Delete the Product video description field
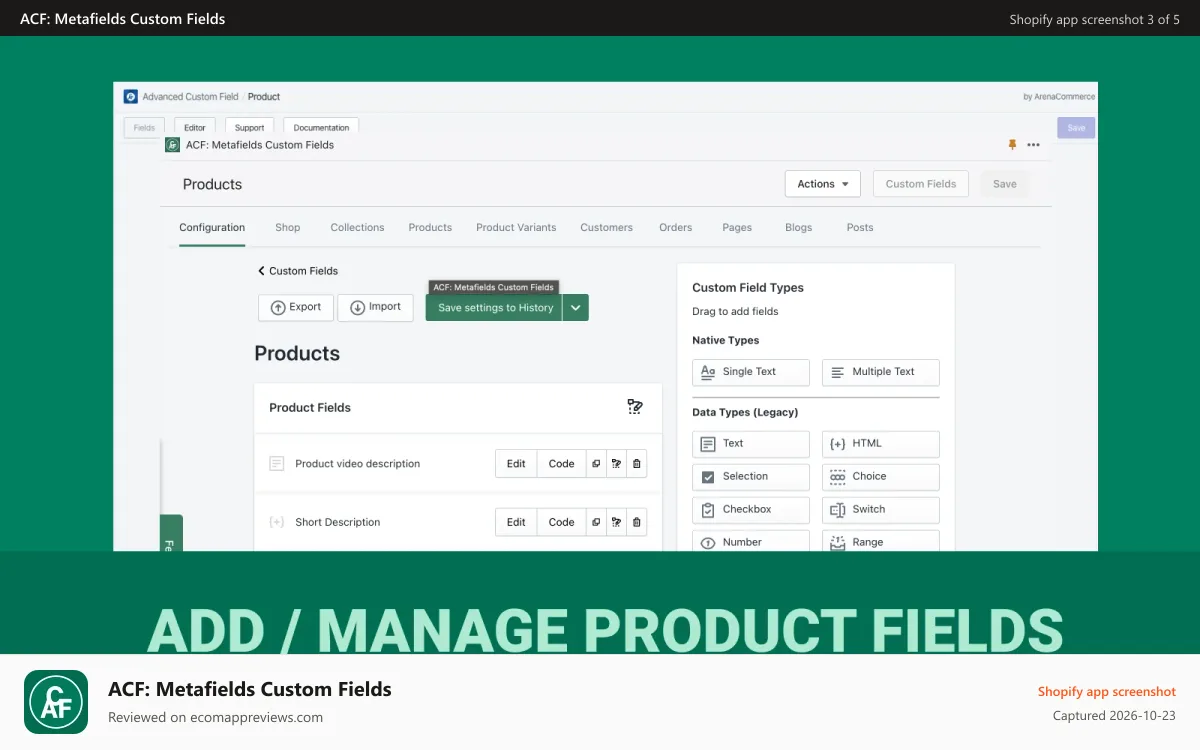Image resolution: width=1200 pixels, height=750 pixels. click(x=637, y=464)
